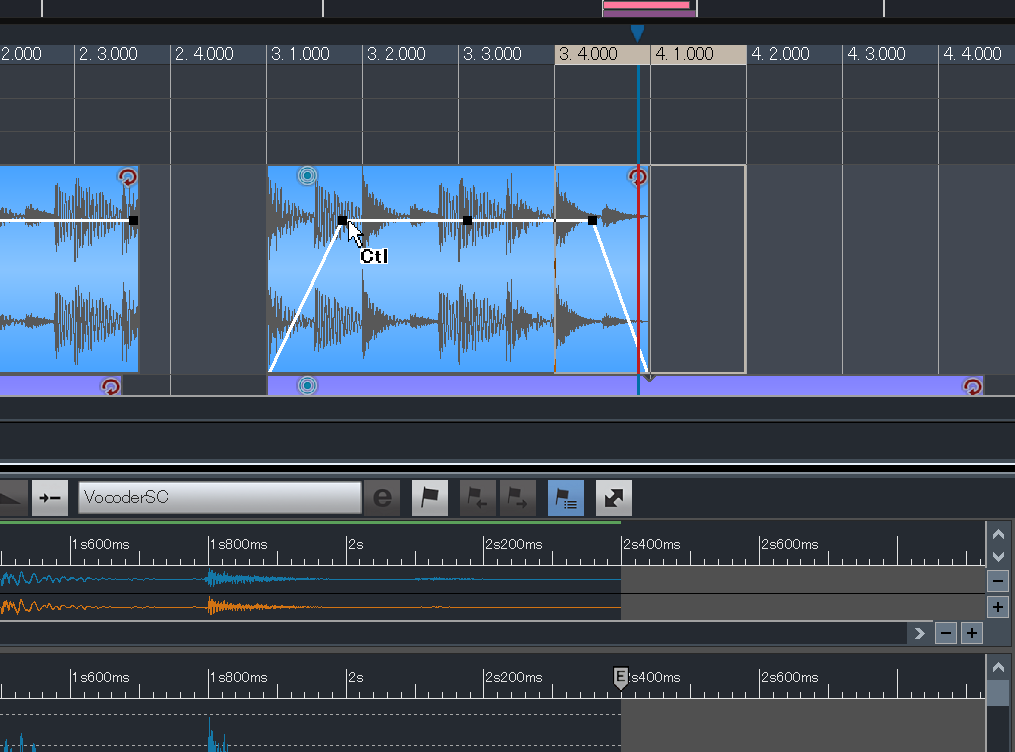The image size is (1015, 752).
Task: Toggle the highlighted marker list button
Action: tap(566, 497)
